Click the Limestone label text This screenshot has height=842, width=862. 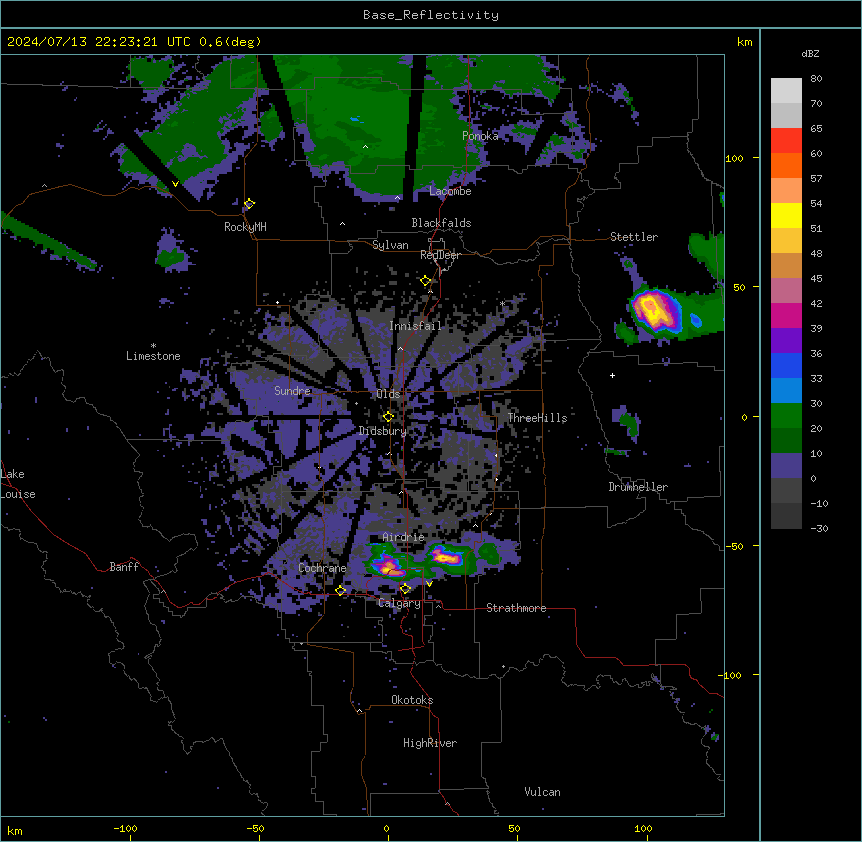[x=153, y=356]
